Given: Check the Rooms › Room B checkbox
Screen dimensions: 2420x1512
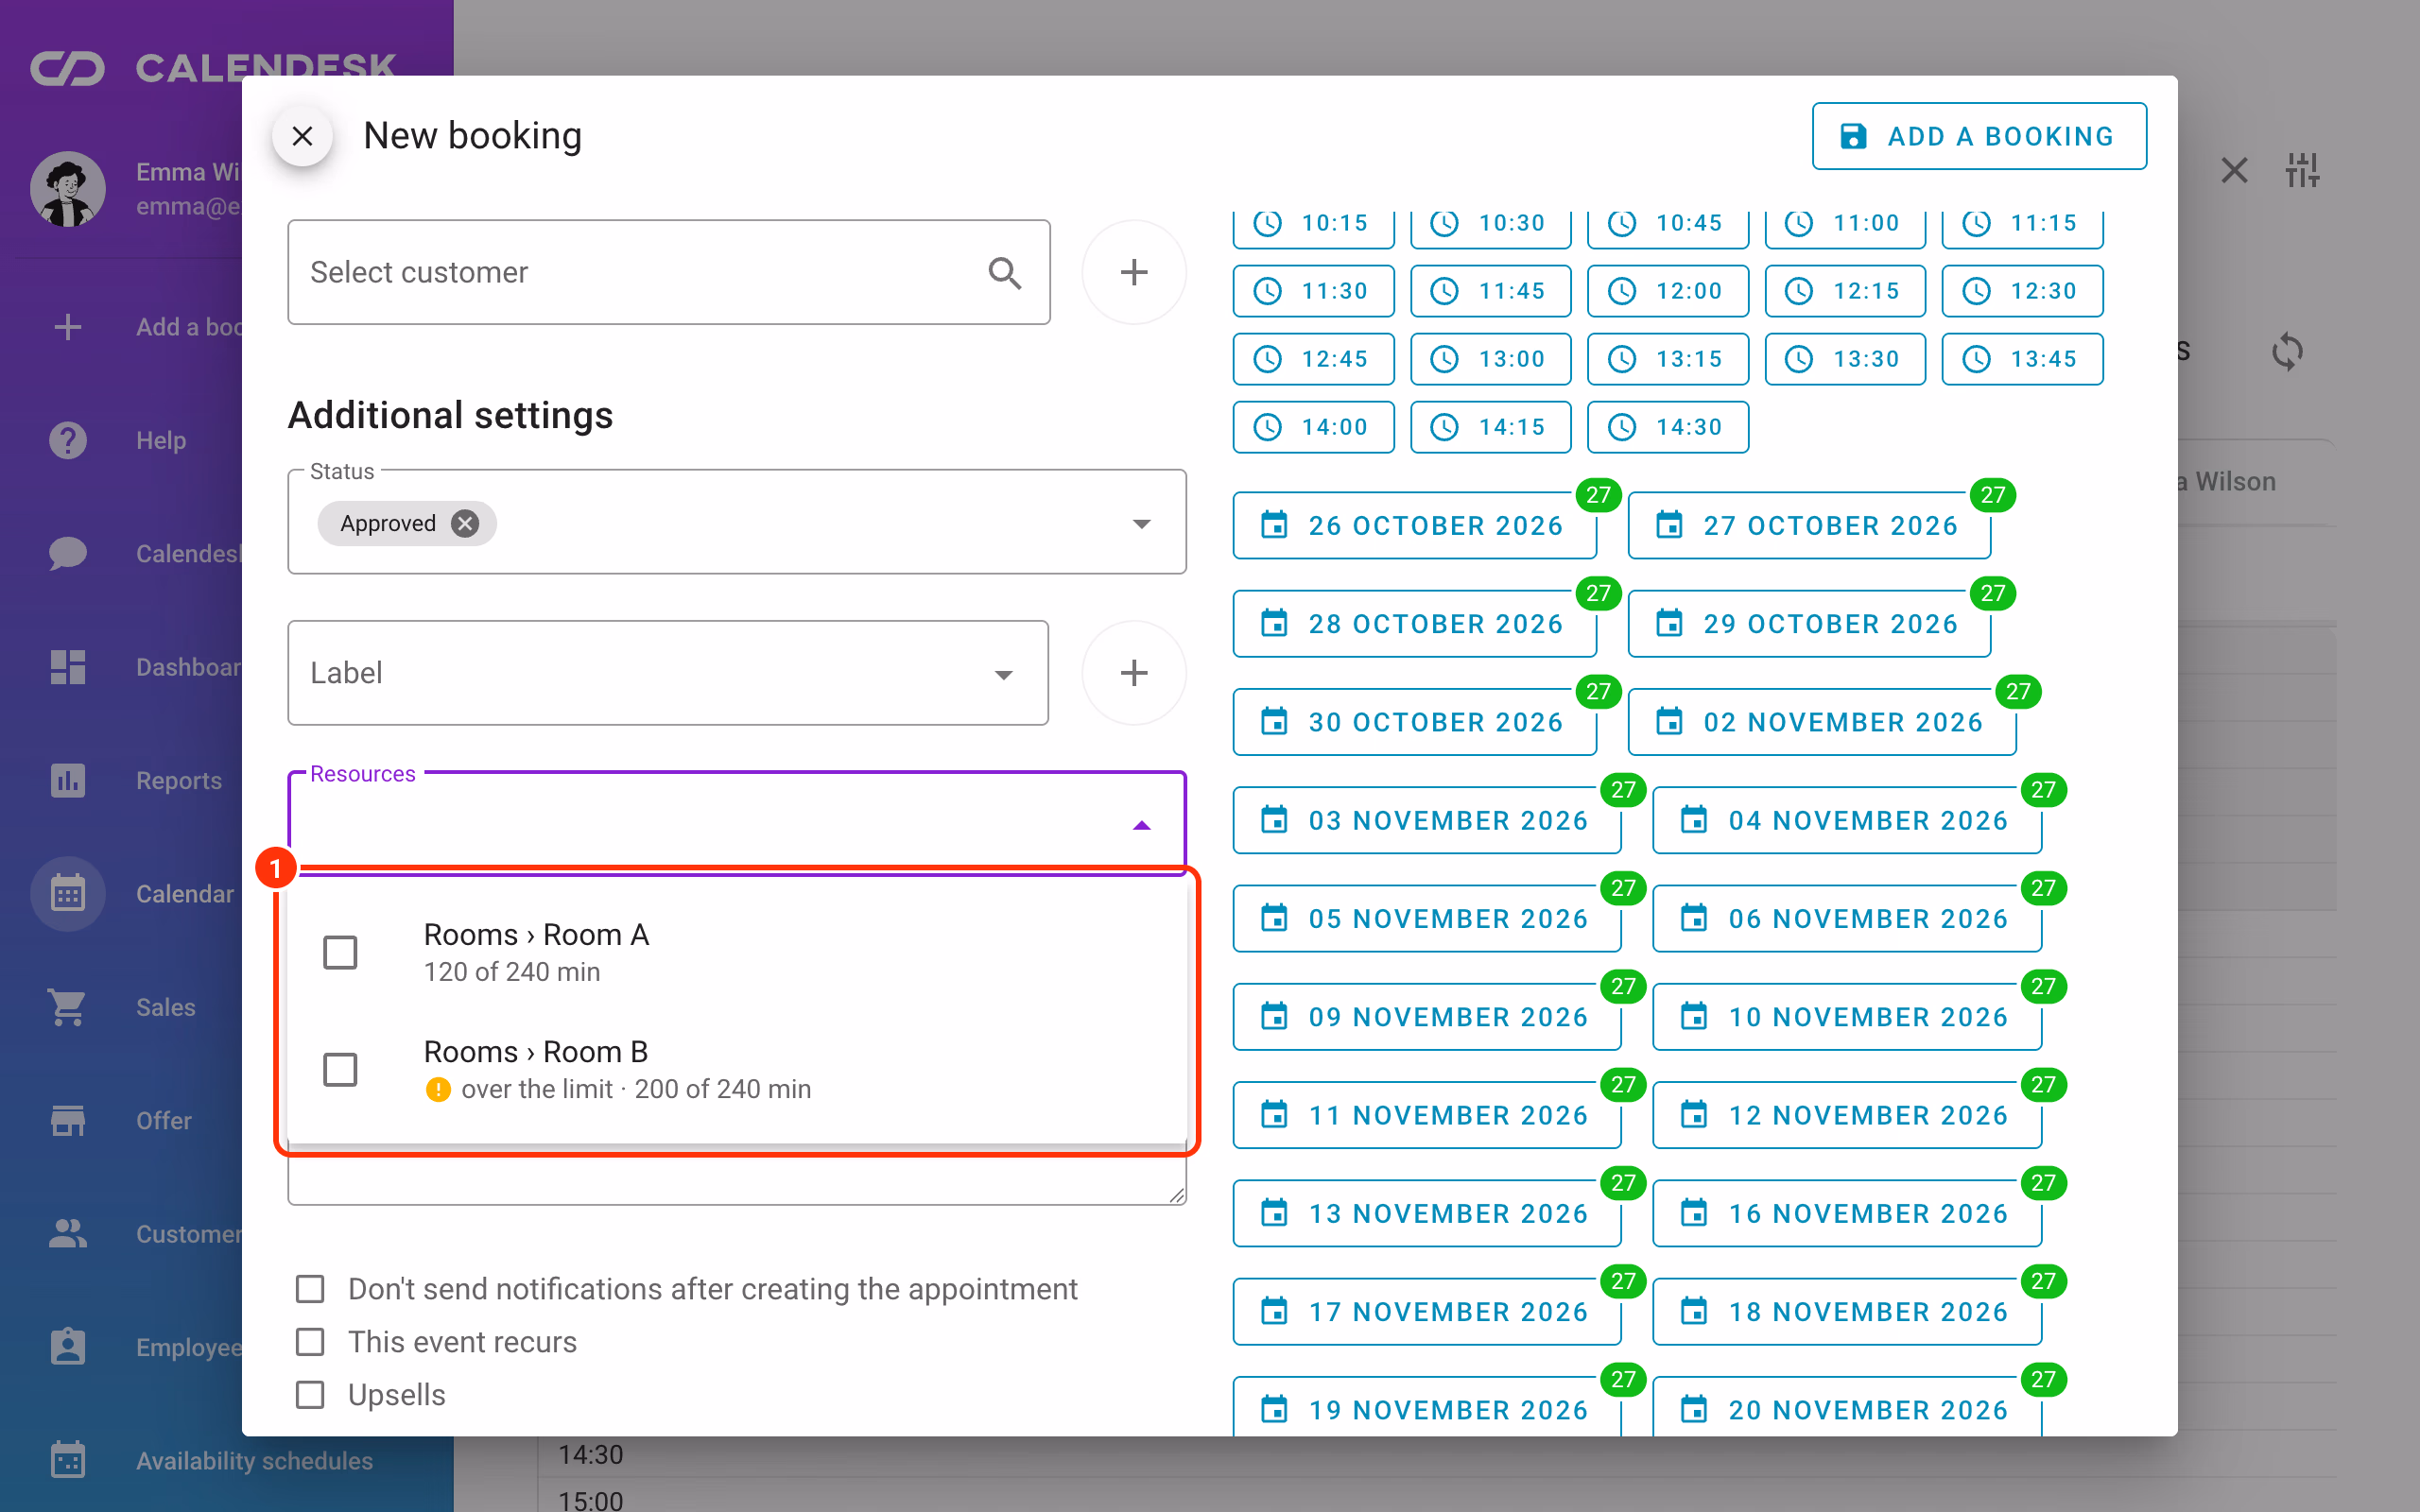Looking at the screenshot, I should pyautogui.click(x=340, y=1069).
